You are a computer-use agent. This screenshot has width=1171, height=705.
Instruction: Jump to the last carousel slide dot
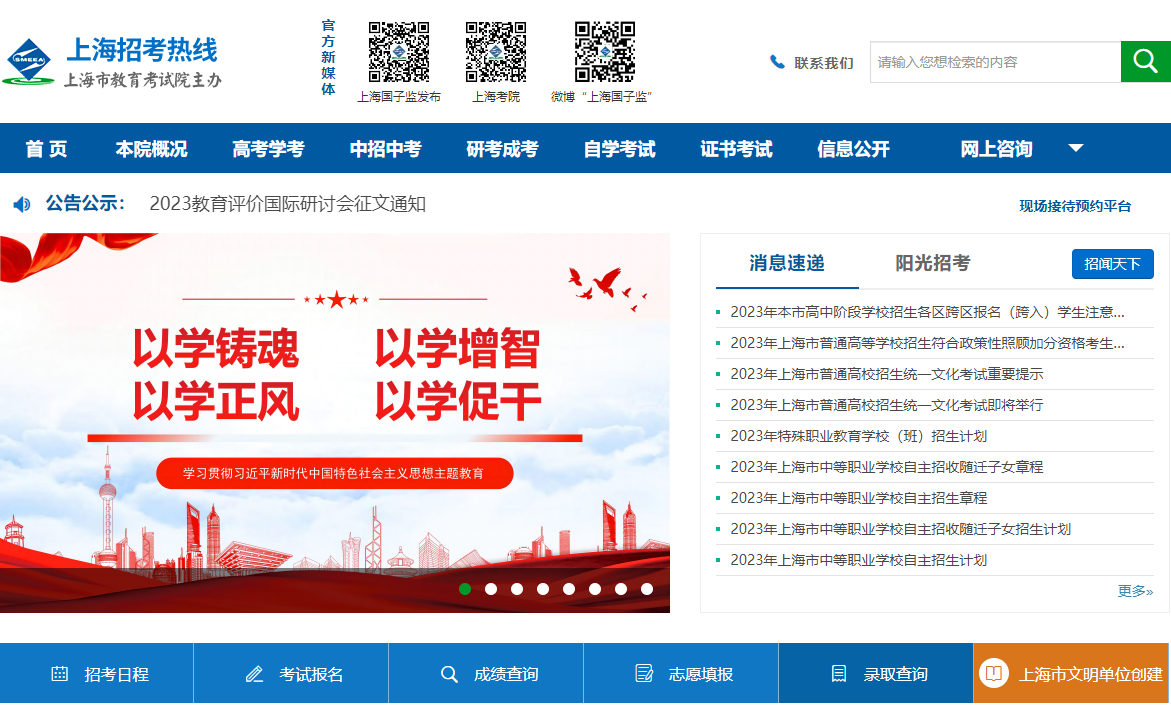coord(647,589)
